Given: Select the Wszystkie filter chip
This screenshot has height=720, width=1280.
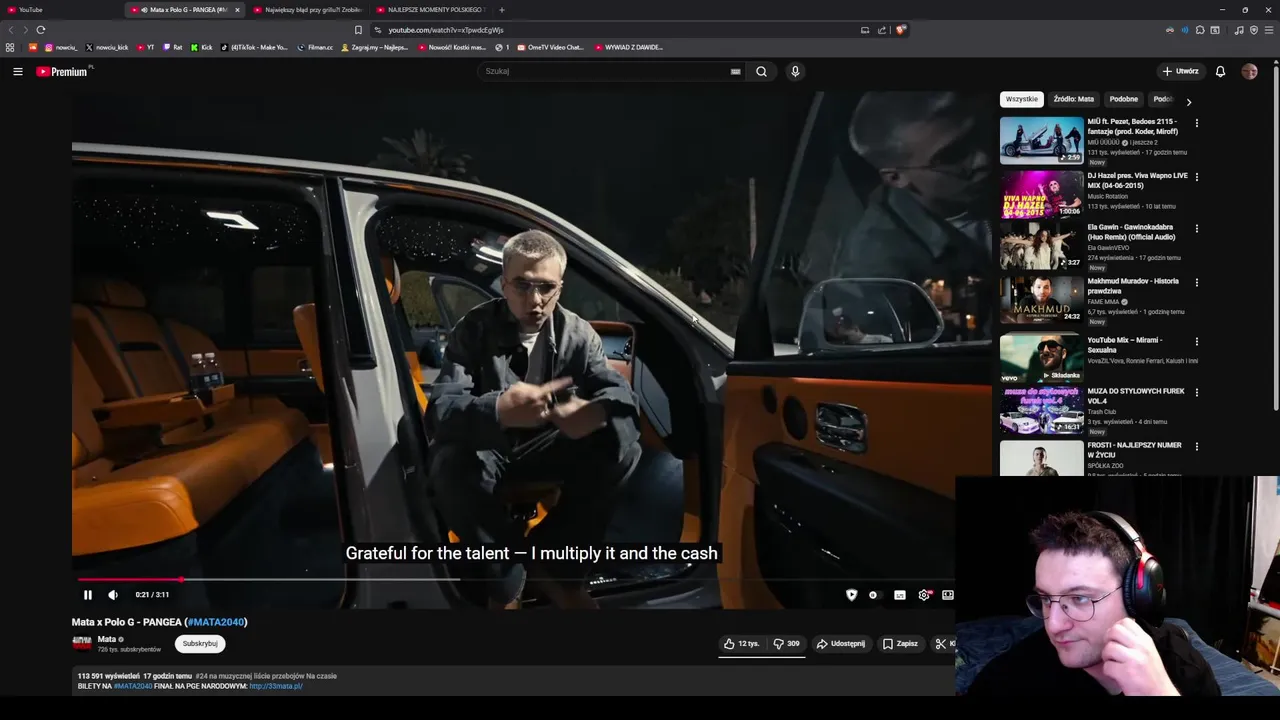Looking at the screenshot, I should click(1022, 99).
